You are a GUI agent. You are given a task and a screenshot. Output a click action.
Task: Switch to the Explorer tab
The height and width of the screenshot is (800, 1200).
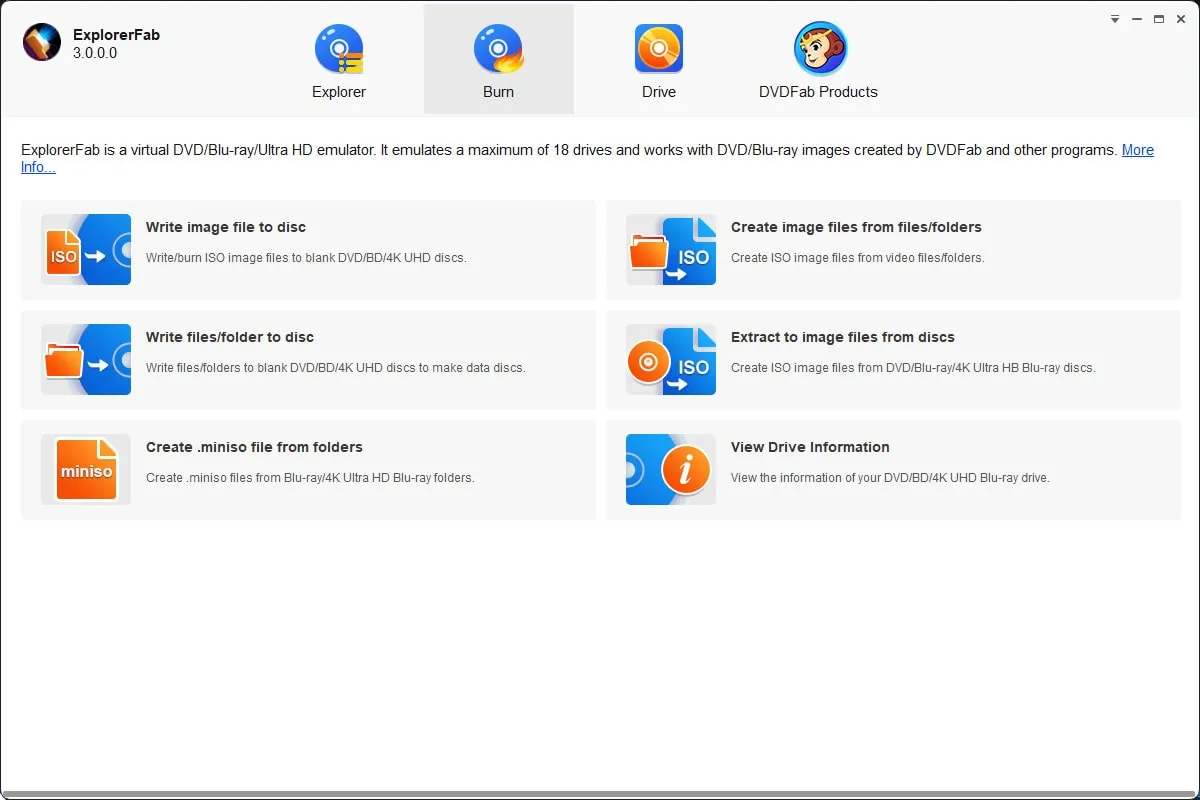[x=339, y=60]
